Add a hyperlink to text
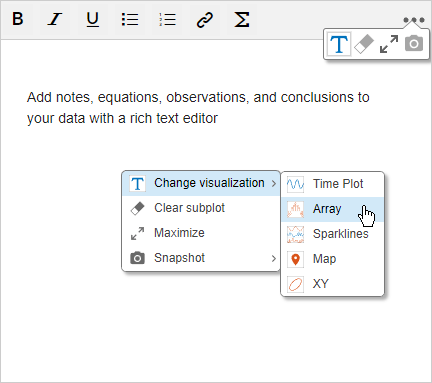 [x=204, y=19]
